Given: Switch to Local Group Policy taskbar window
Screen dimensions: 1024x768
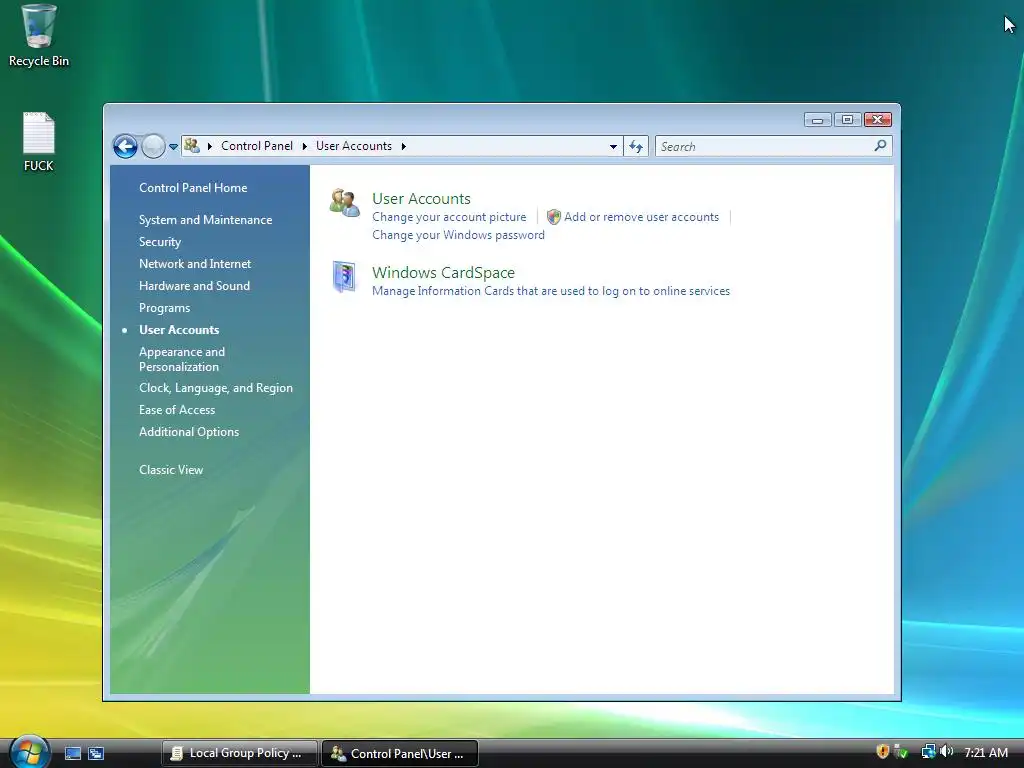Looking at the screenshot, I should pyautogui.click(x=240, y=754).
